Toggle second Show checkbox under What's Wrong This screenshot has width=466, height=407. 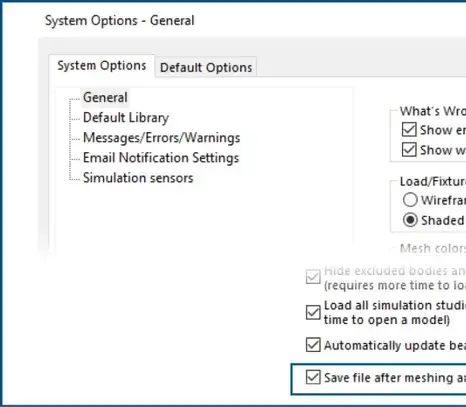coord(409,150)
